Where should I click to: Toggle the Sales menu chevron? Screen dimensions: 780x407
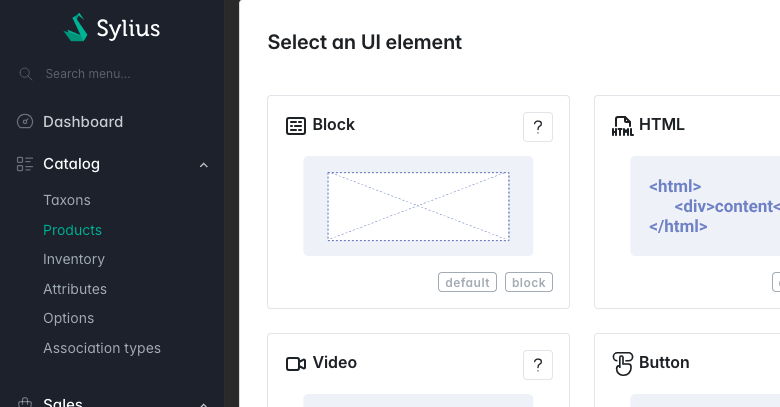[x=204, y=402]
